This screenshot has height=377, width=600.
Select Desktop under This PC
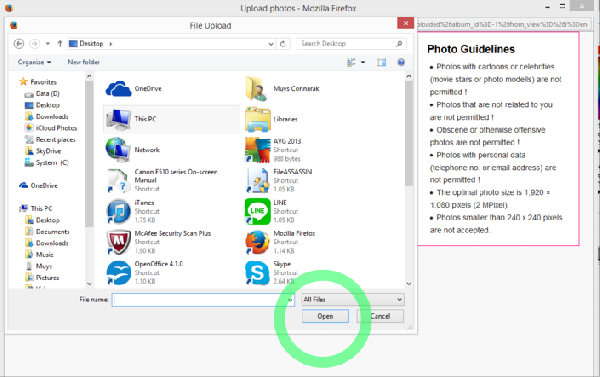42,220
